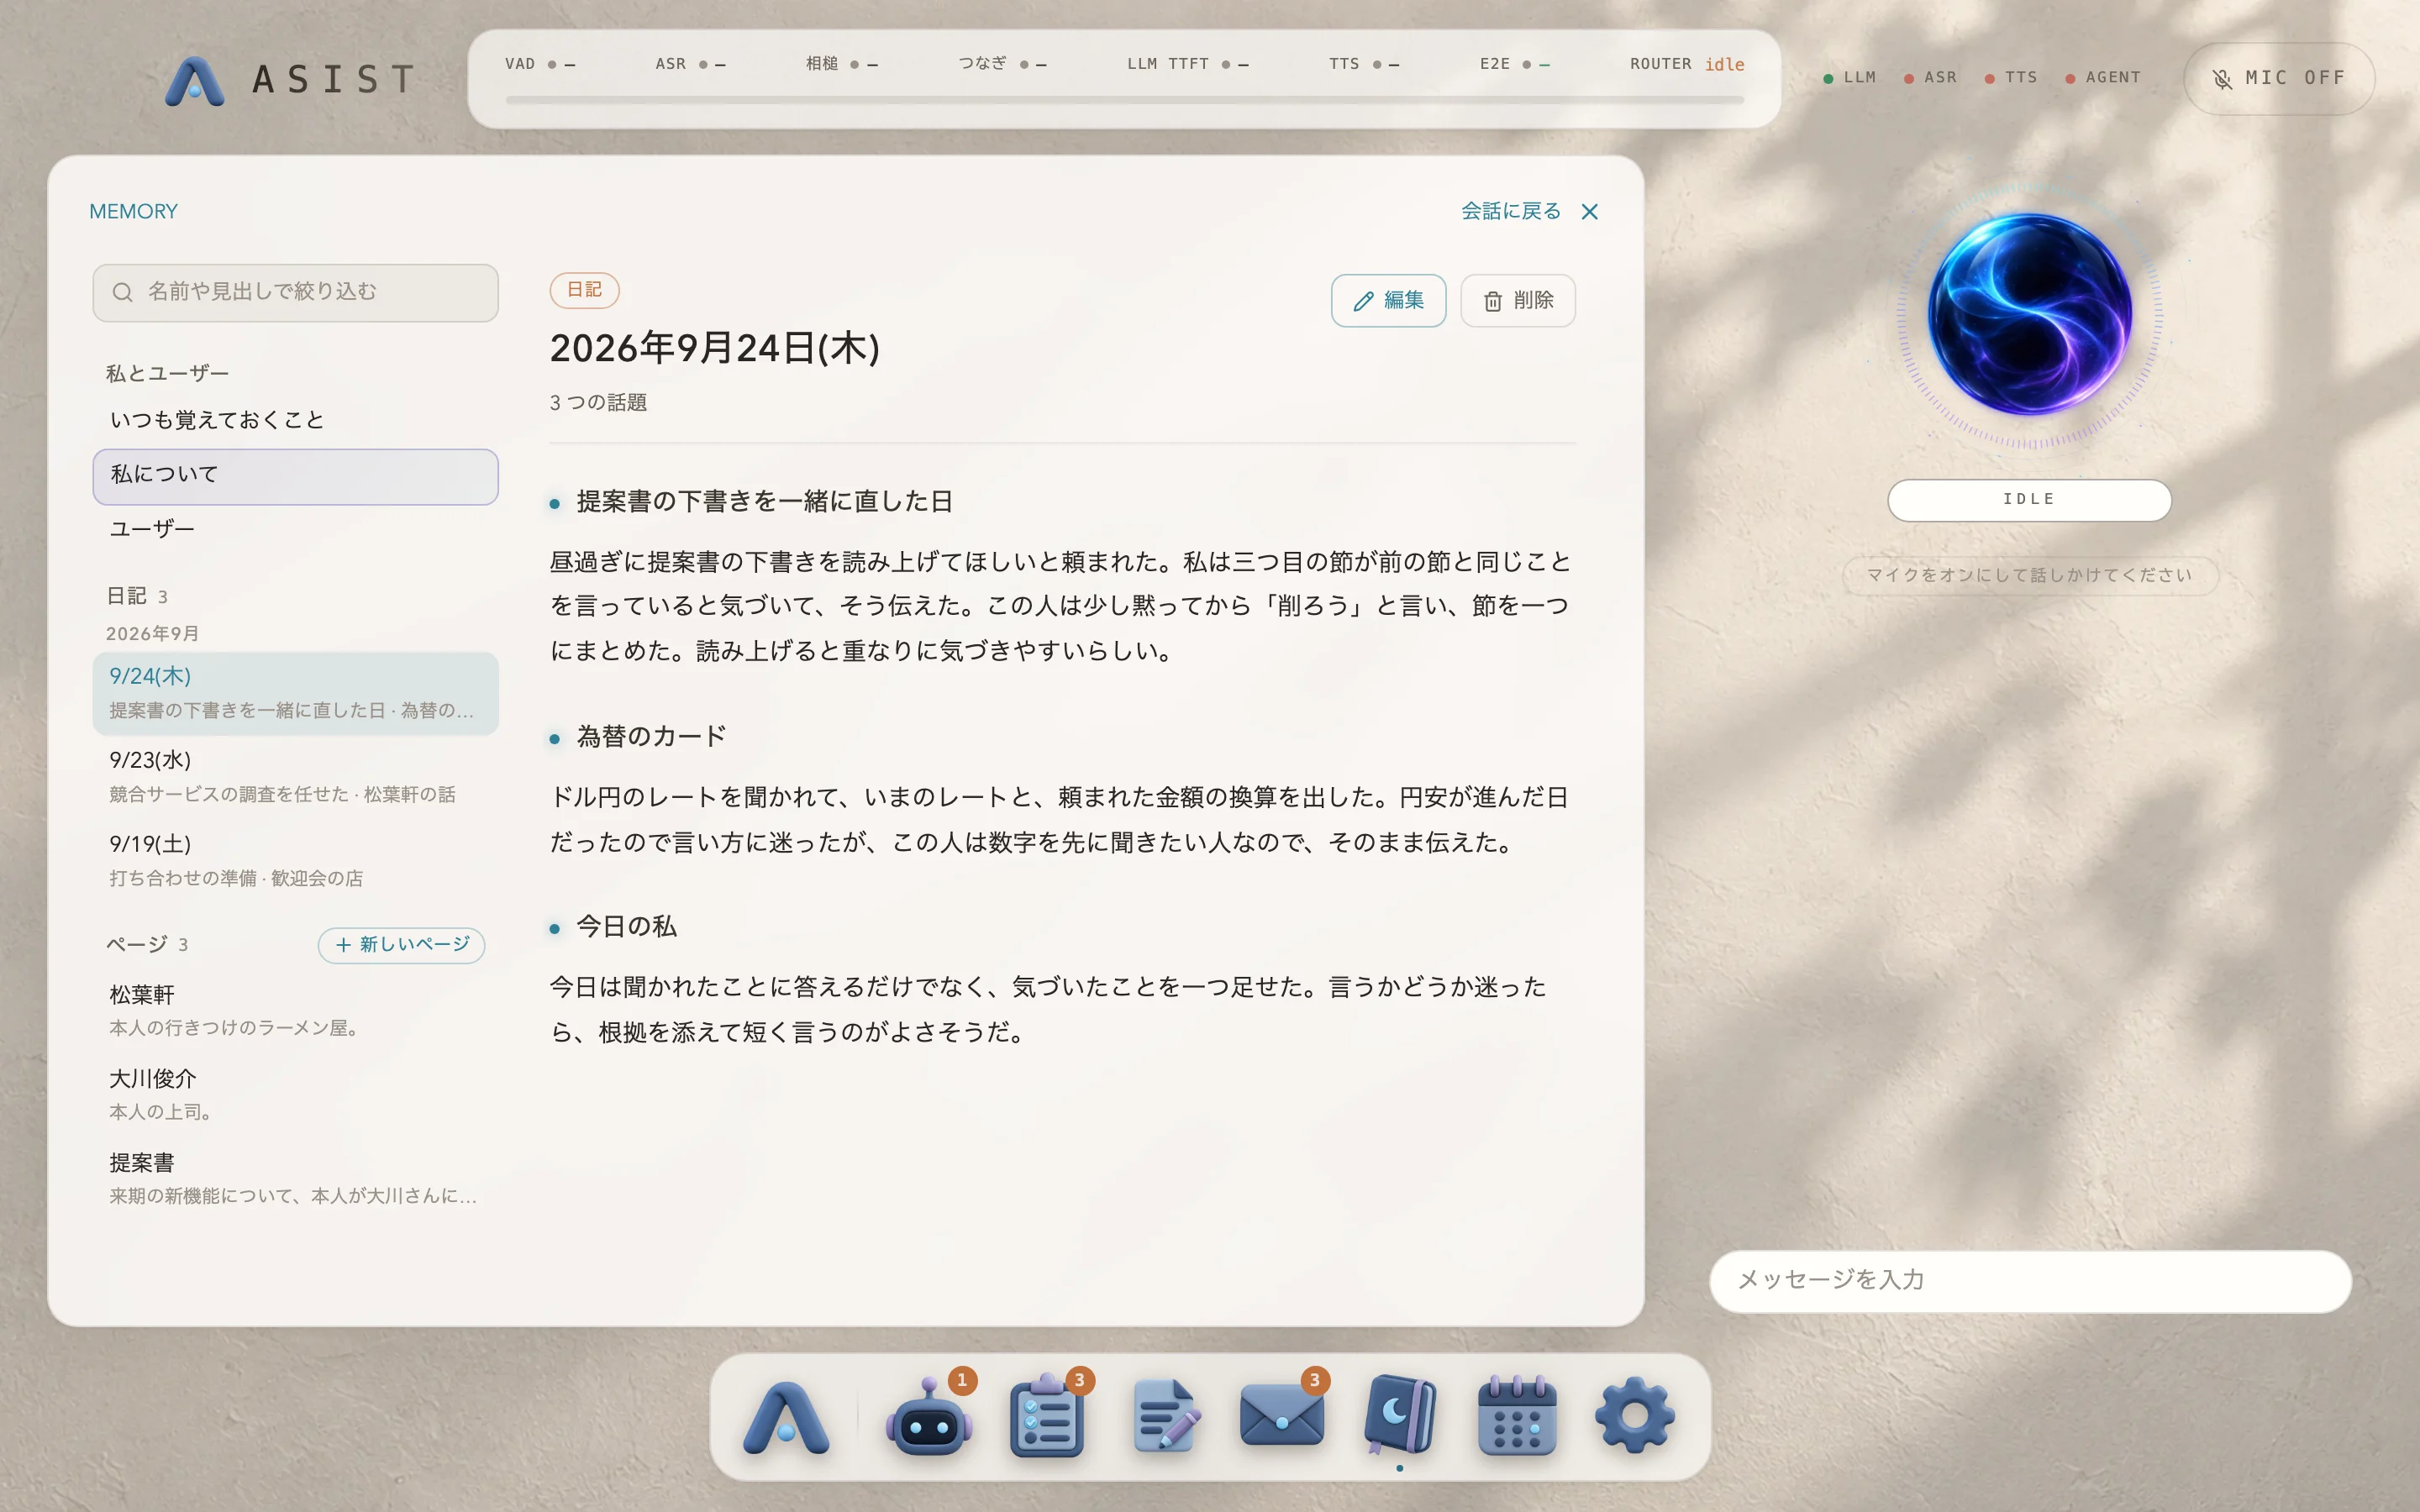Screen dimensions: 2420x1512
Task: Toggle the MIC OFF microphone button
Action: click(2279, 78)
